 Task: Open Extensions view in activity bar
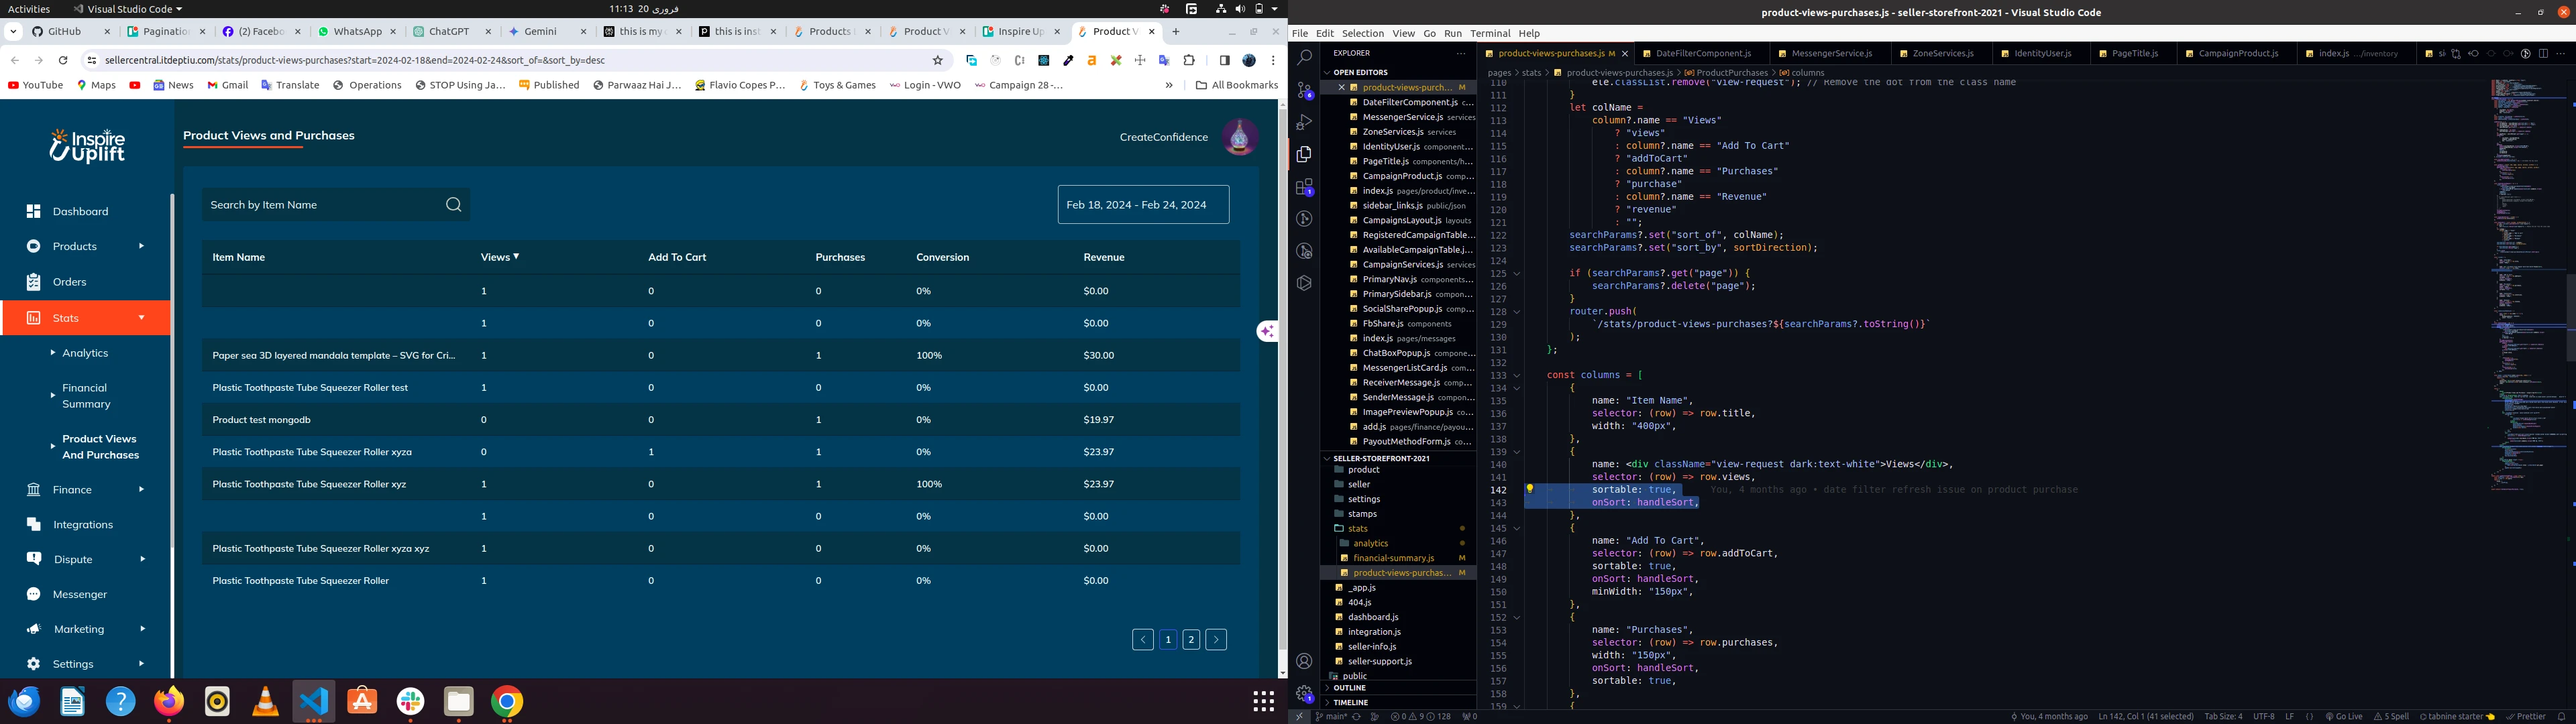point(1304,187)
